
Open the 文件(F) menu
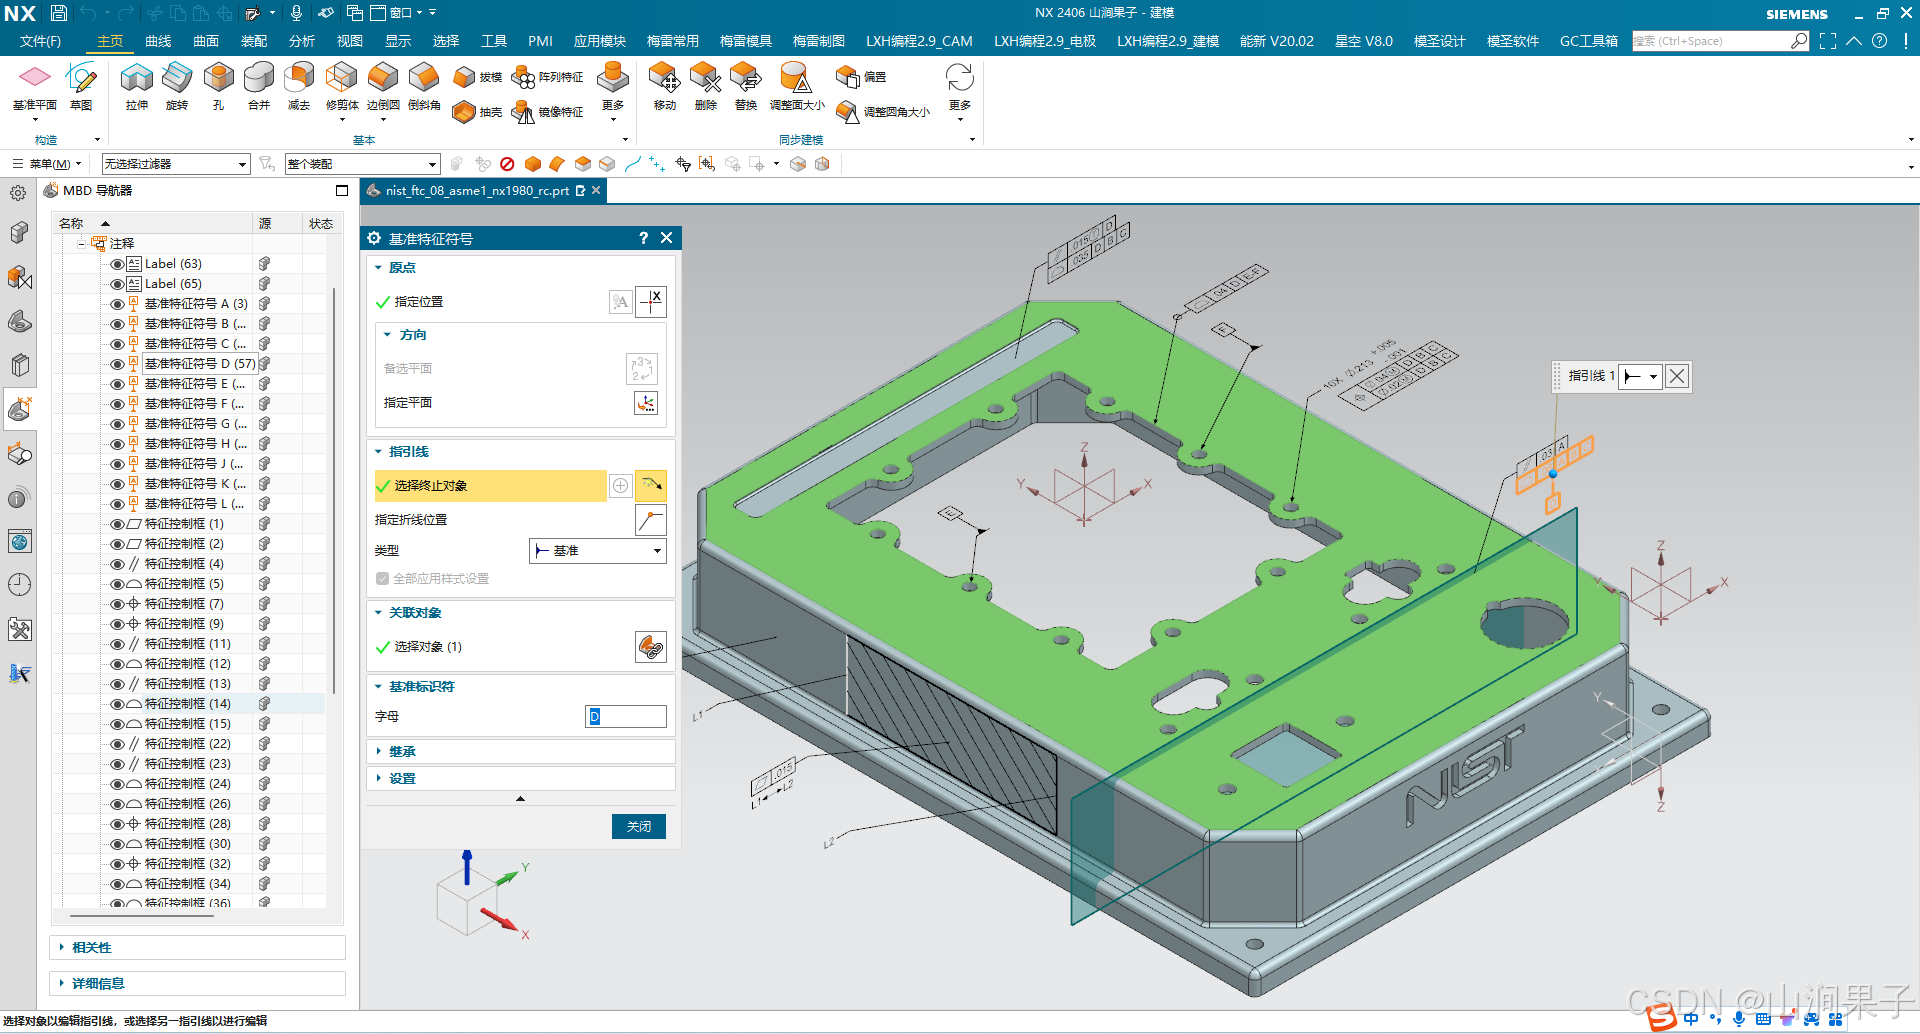40,41
